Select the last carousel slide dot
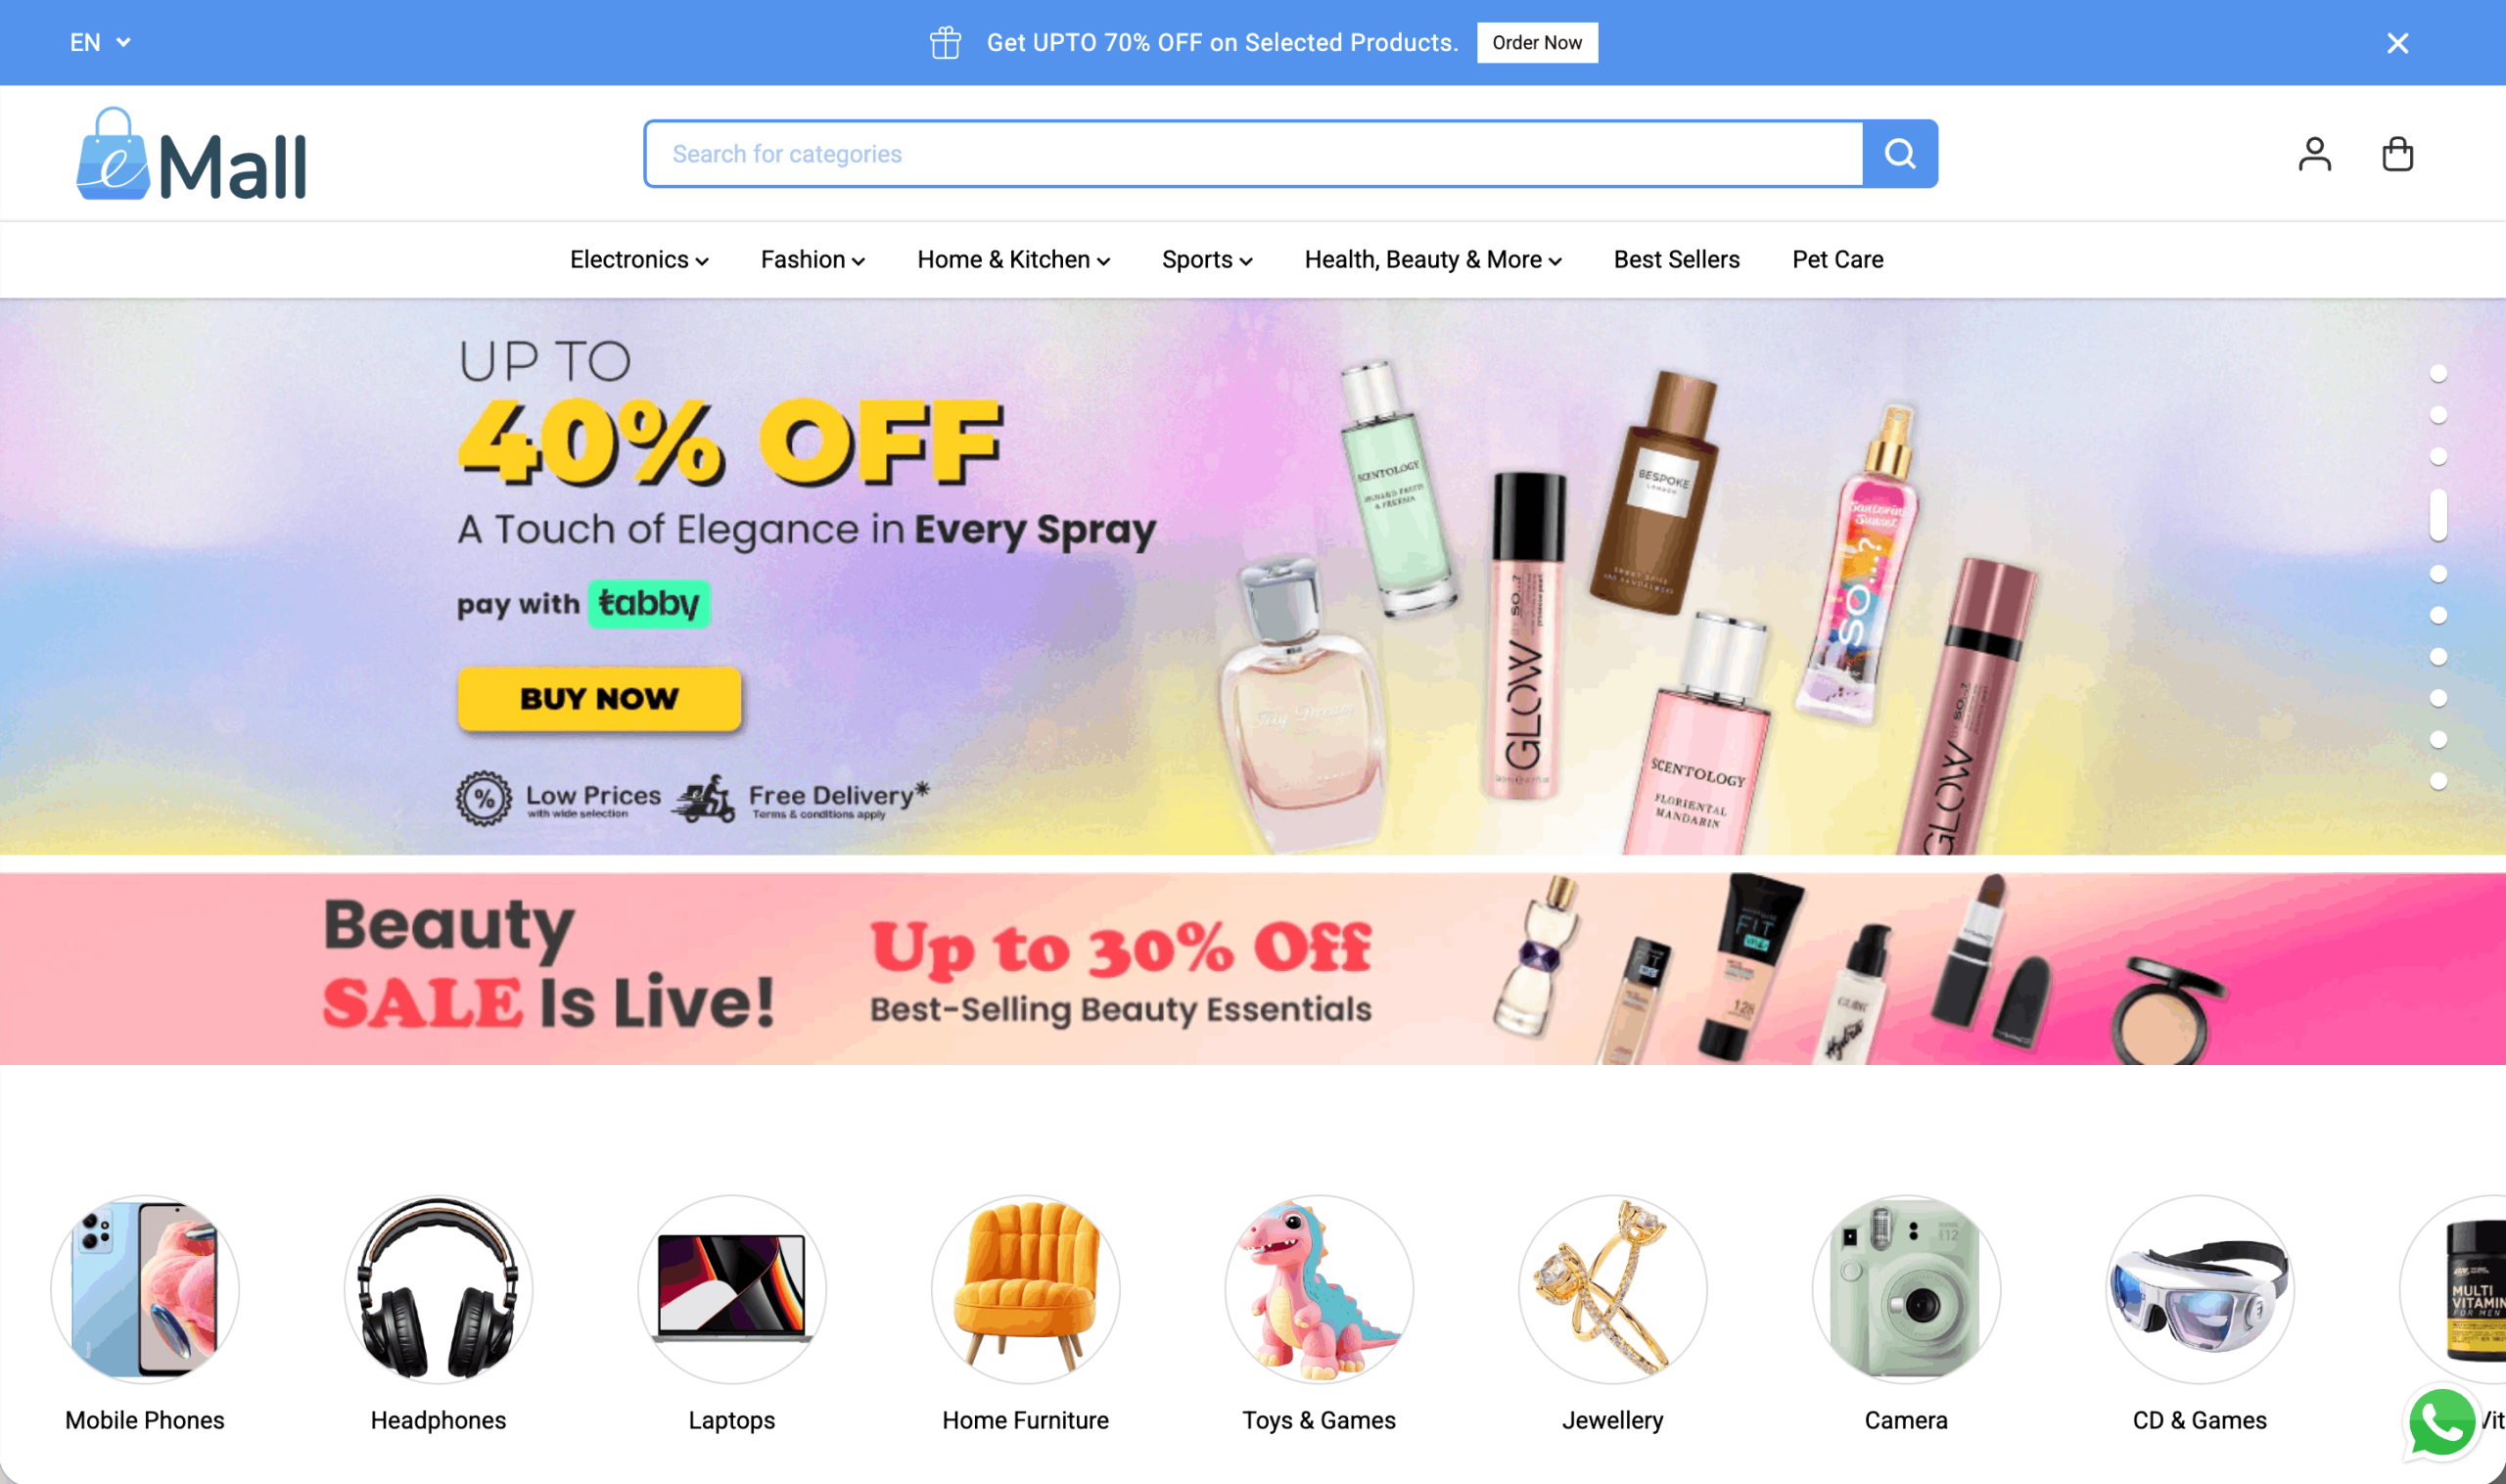This screenshot has height=1484, width=2506. point(2438,781)
